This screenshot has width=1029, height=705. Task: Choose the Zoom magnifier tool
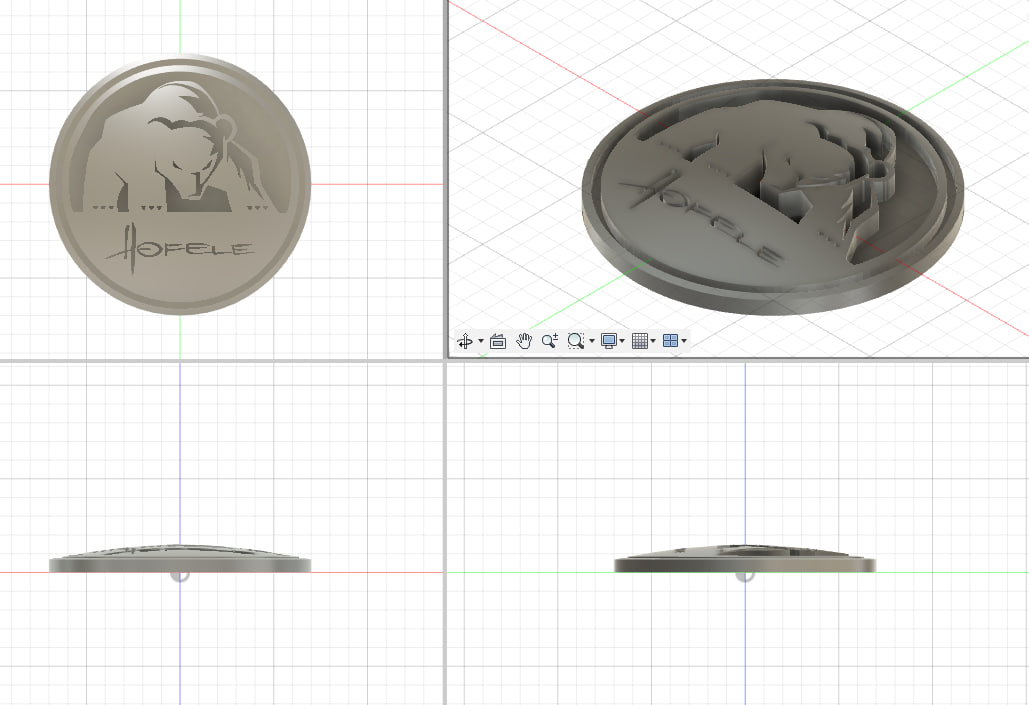pos(550,341)
